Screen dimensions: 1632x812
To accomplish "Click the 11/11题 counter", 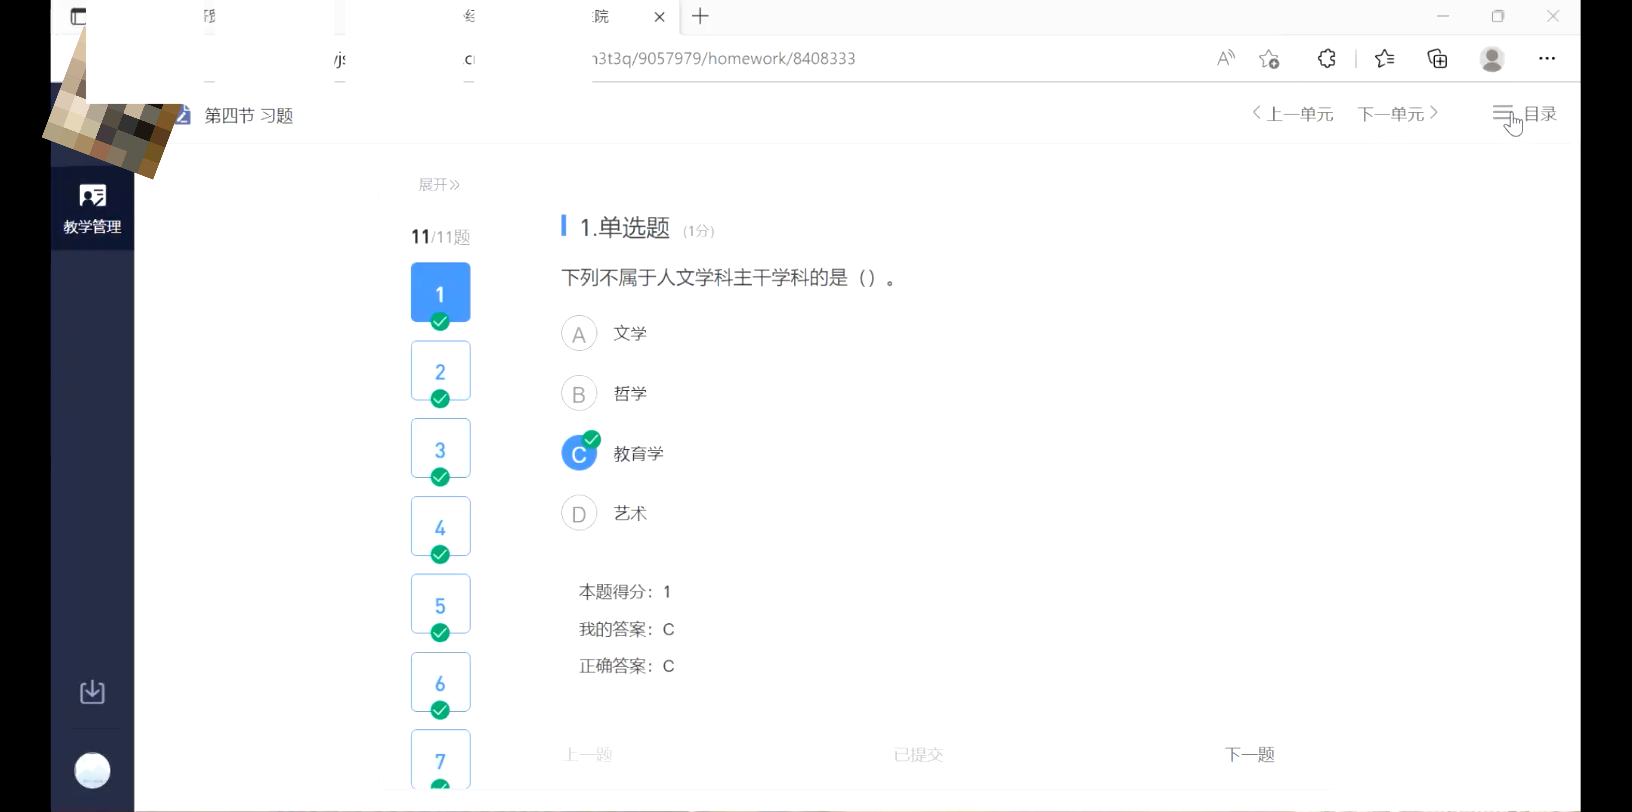I will click(x=440, y=237).
